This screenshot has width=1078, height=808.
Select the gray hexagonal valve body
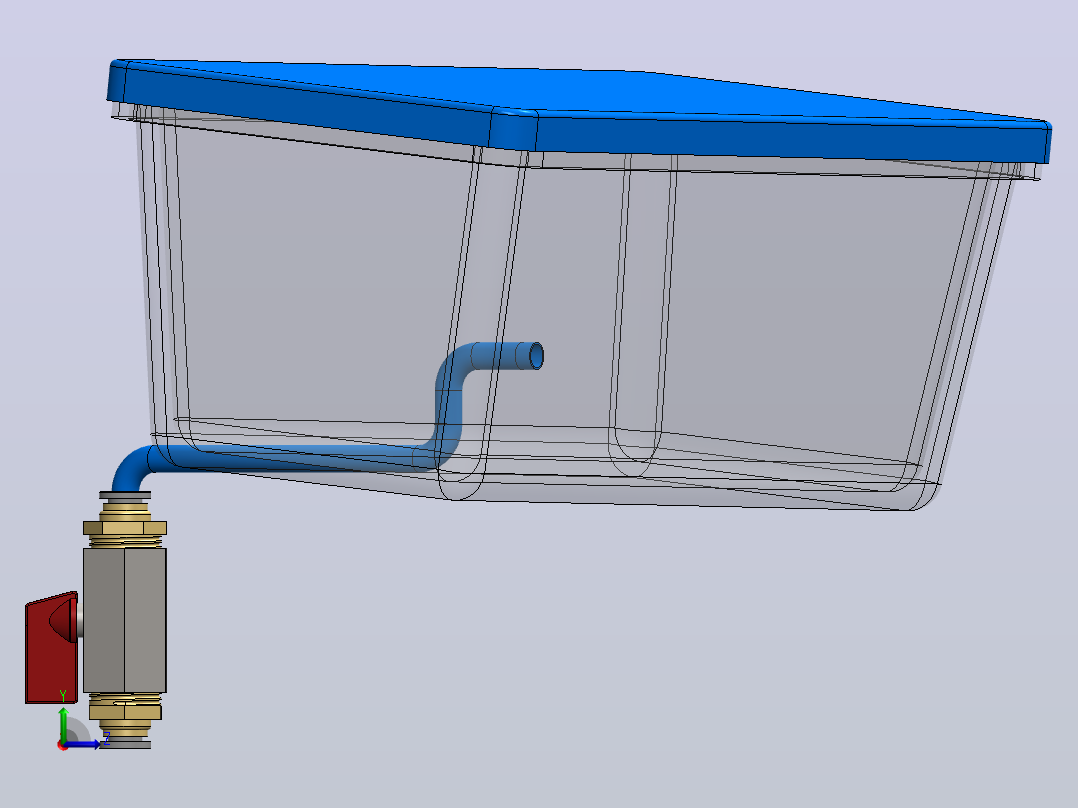pyautogui.click(x=124, y=620)
